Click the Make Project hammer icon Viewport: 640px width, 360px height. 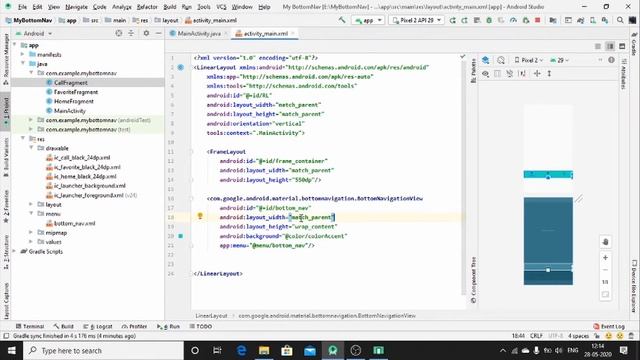coord(342,20)
